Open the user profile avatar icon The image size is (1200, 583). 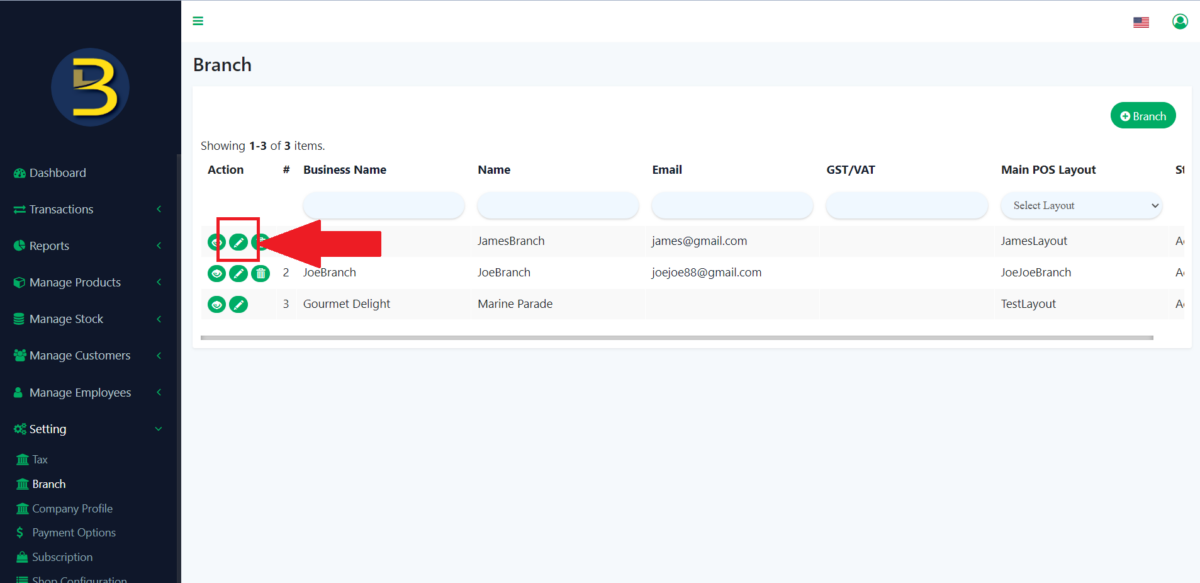[x=1179, y=21]
